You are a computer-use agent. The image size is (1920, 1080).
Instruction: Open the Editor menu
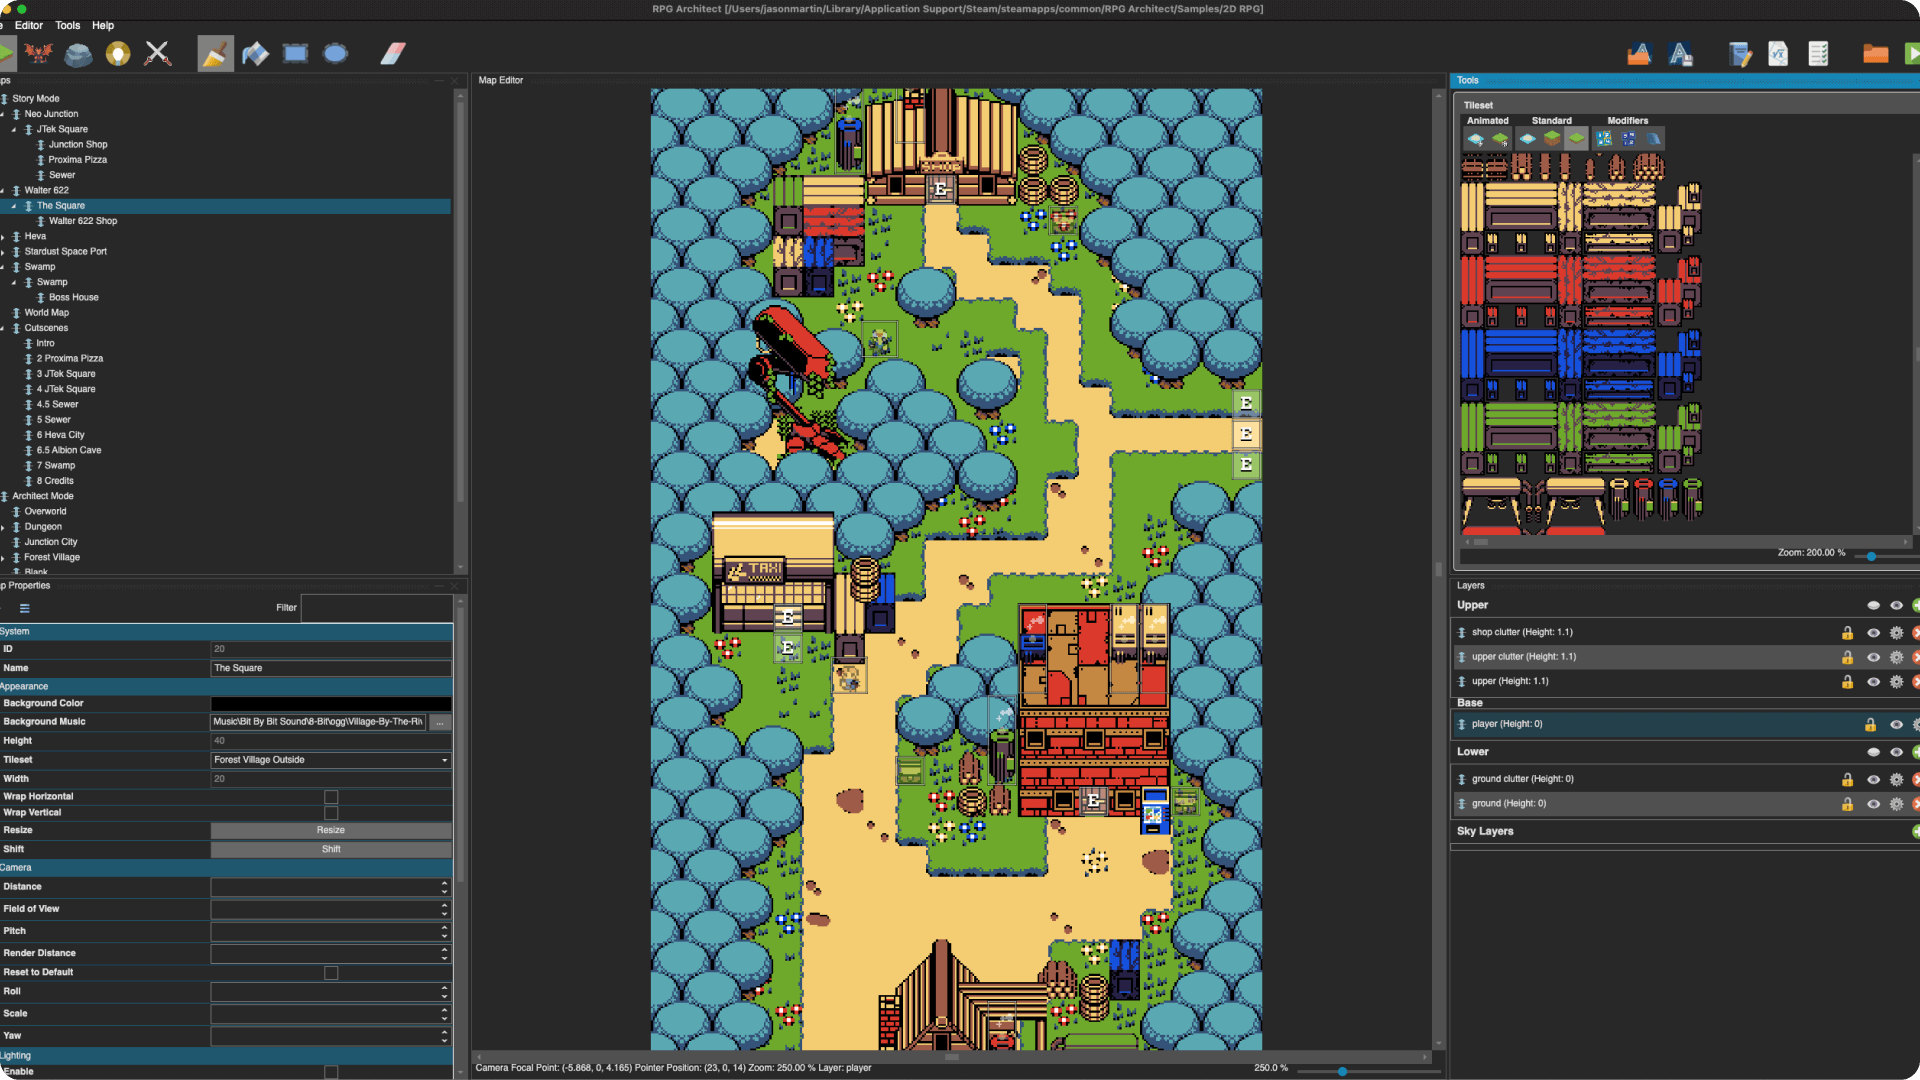click(29, 25)
